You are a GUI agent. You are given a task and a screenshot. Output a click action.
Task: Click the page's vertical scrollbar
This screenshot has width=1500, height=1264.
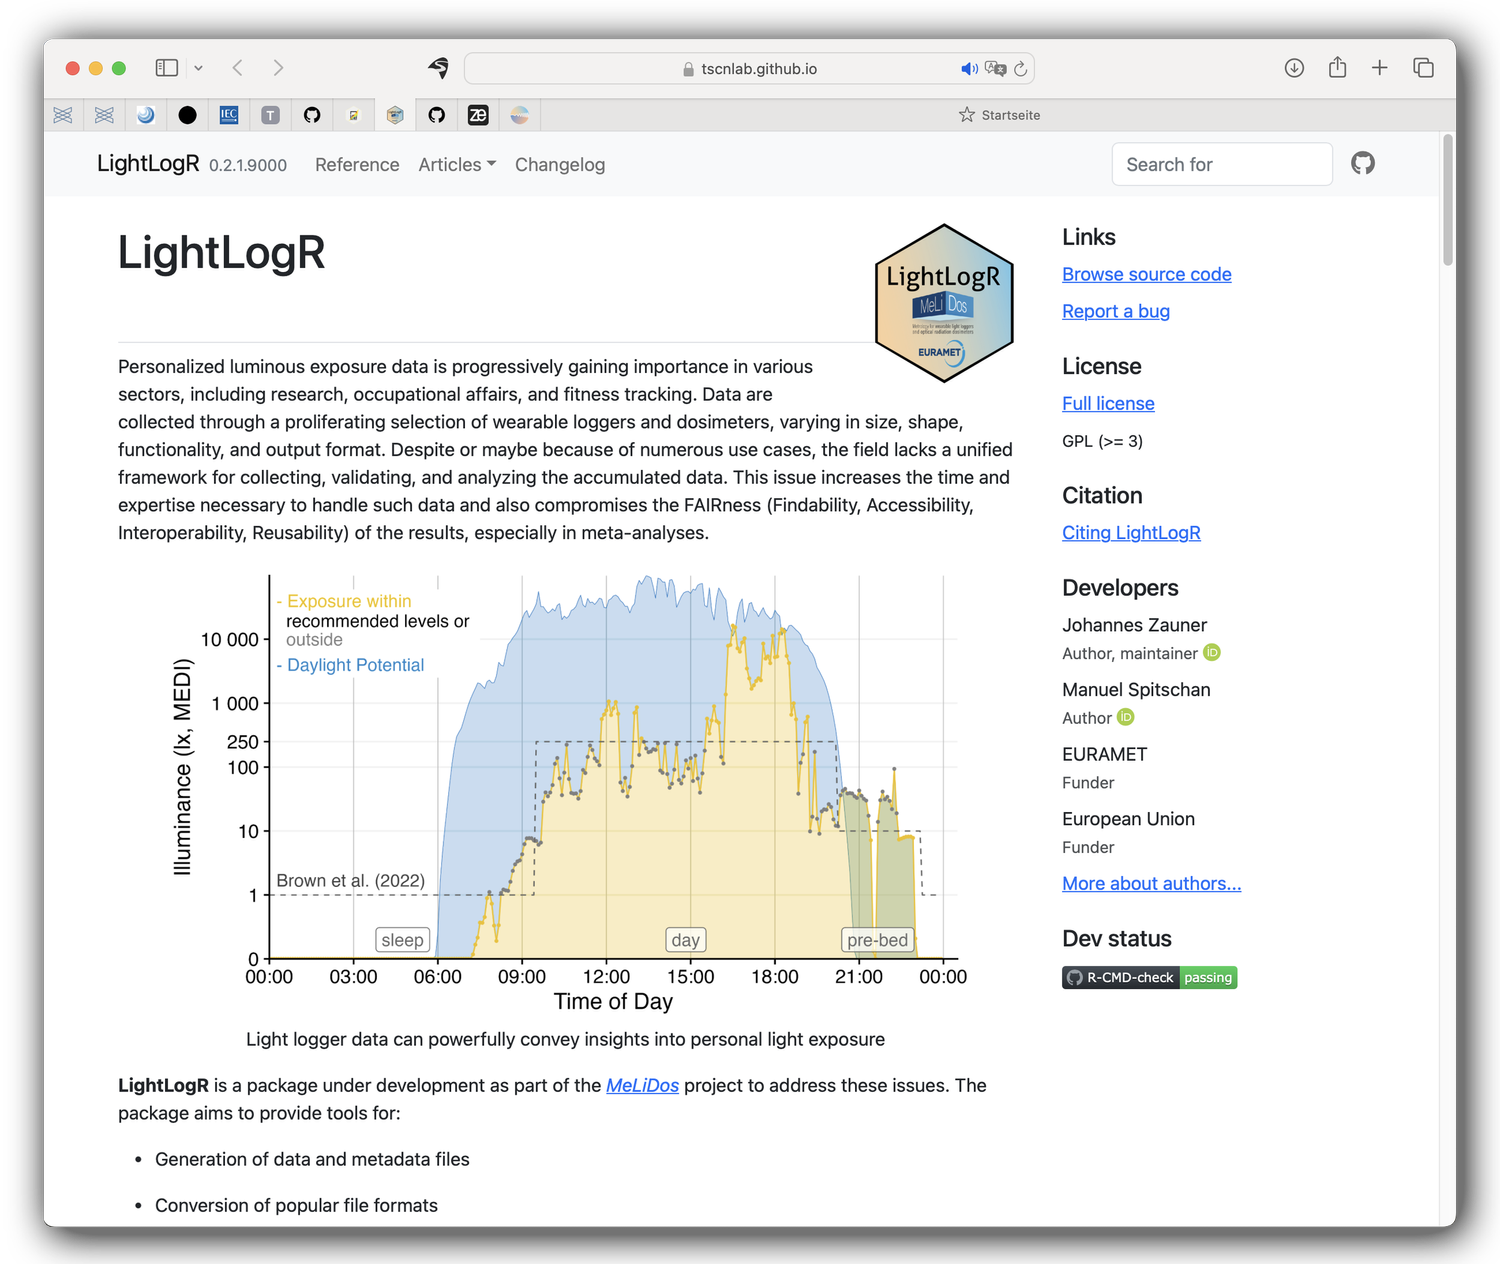pyautogui.click(x=1448, y=200)
